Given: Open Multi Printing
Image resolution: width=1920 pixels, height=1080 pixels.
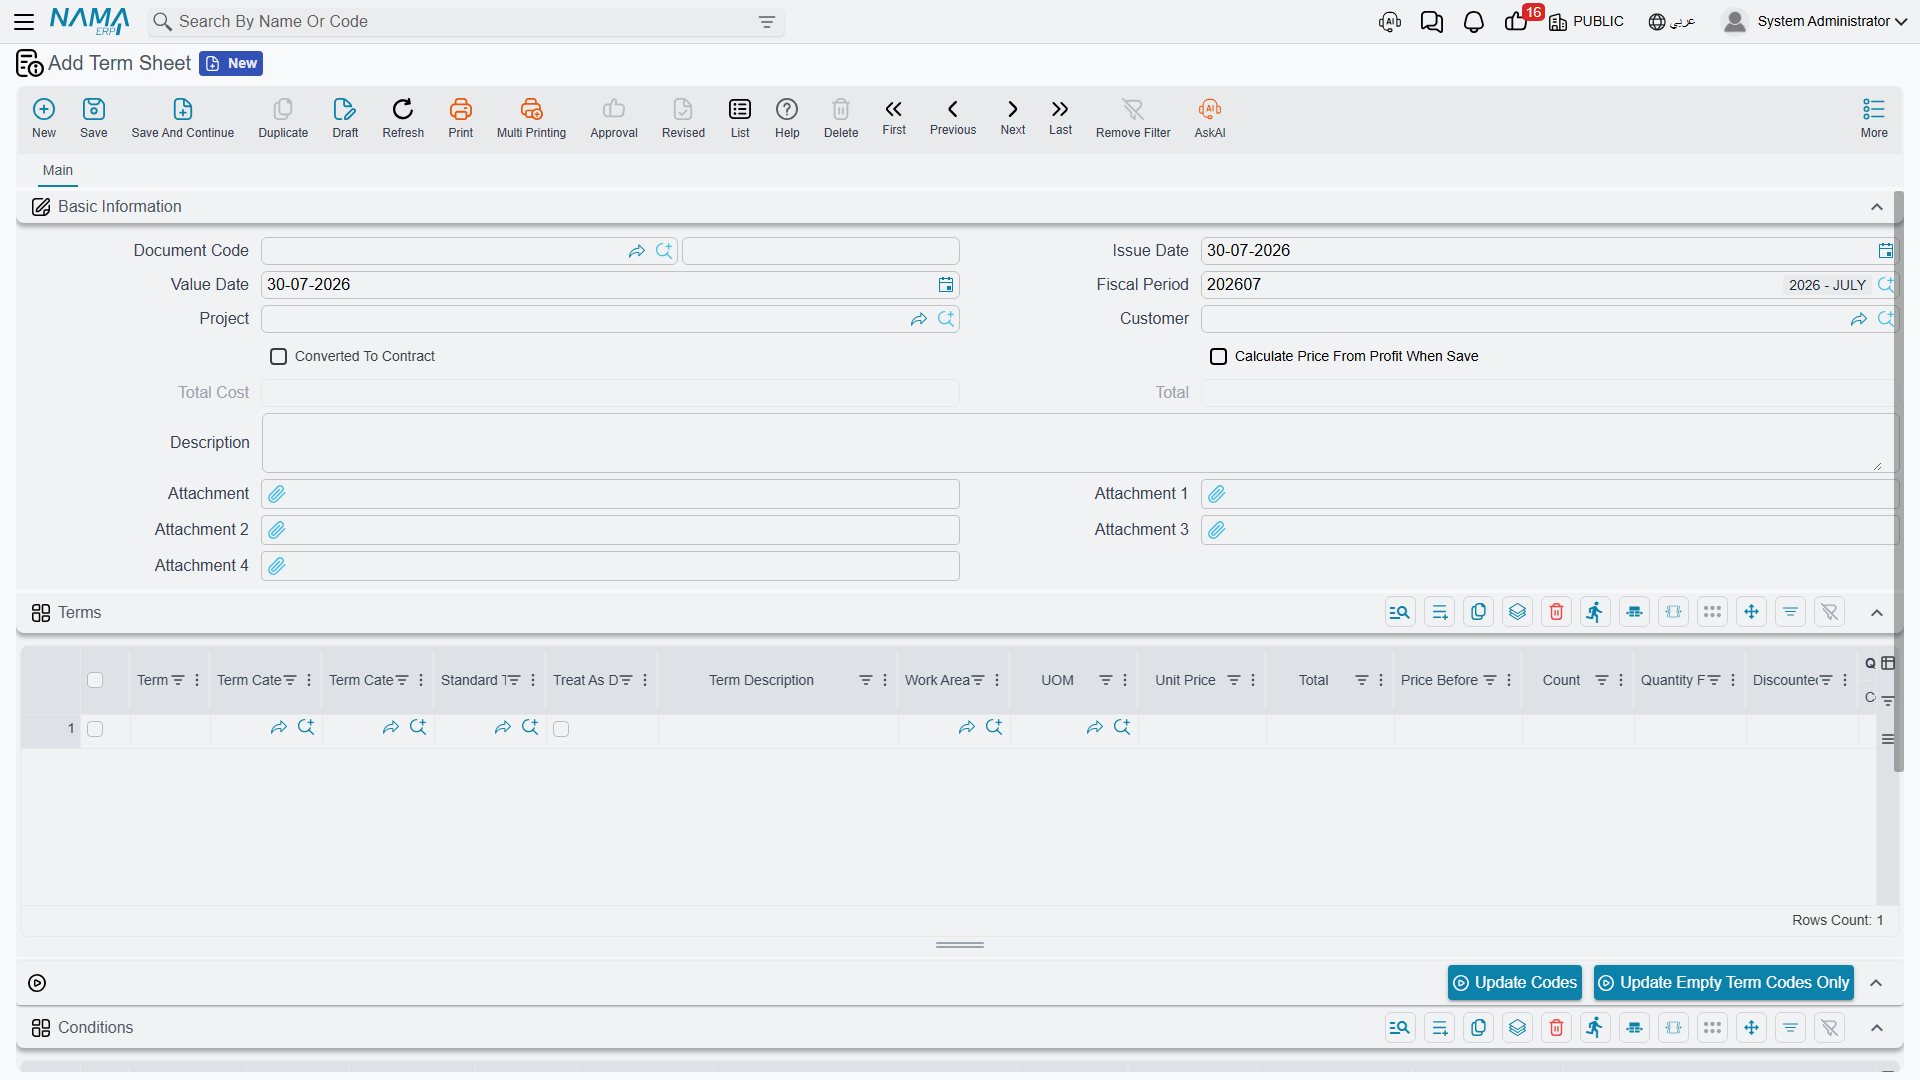Looking at the screenshot, I should pyautogui.click(x=531, y=118).
